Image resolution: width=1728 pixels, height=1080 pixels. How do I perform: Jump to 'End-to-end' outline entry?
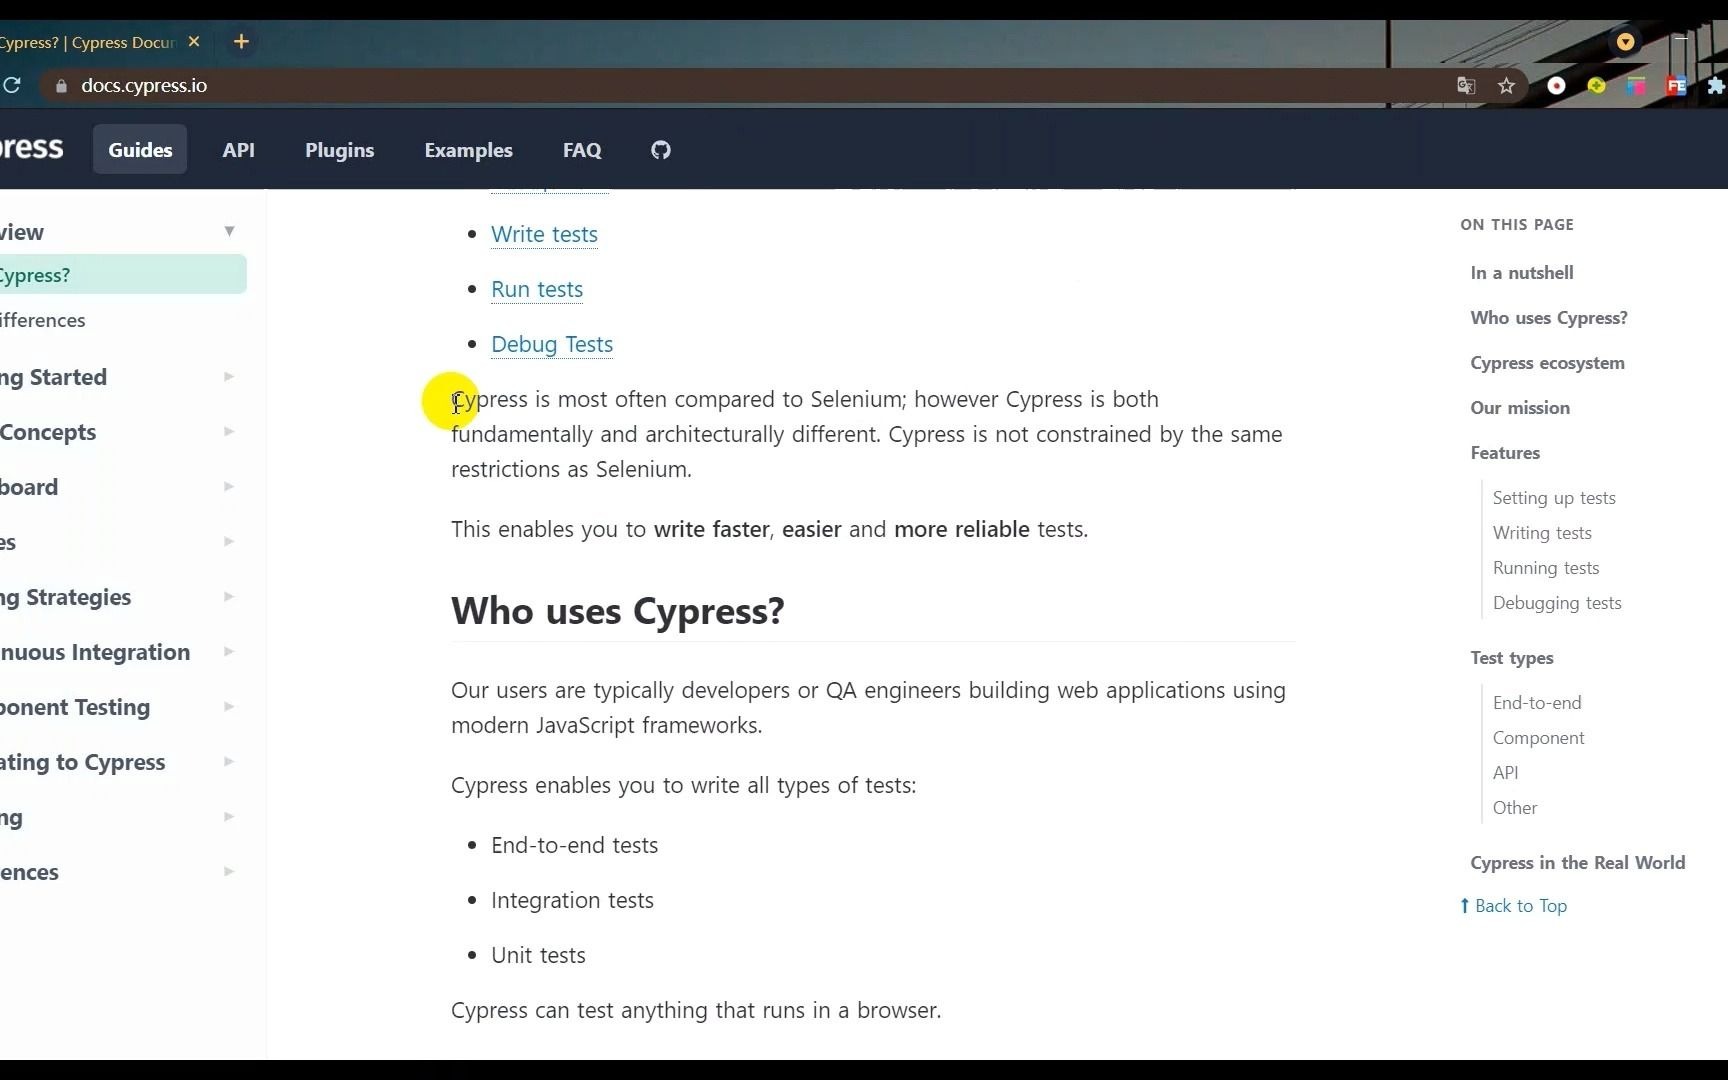[x=1537, y=703]
